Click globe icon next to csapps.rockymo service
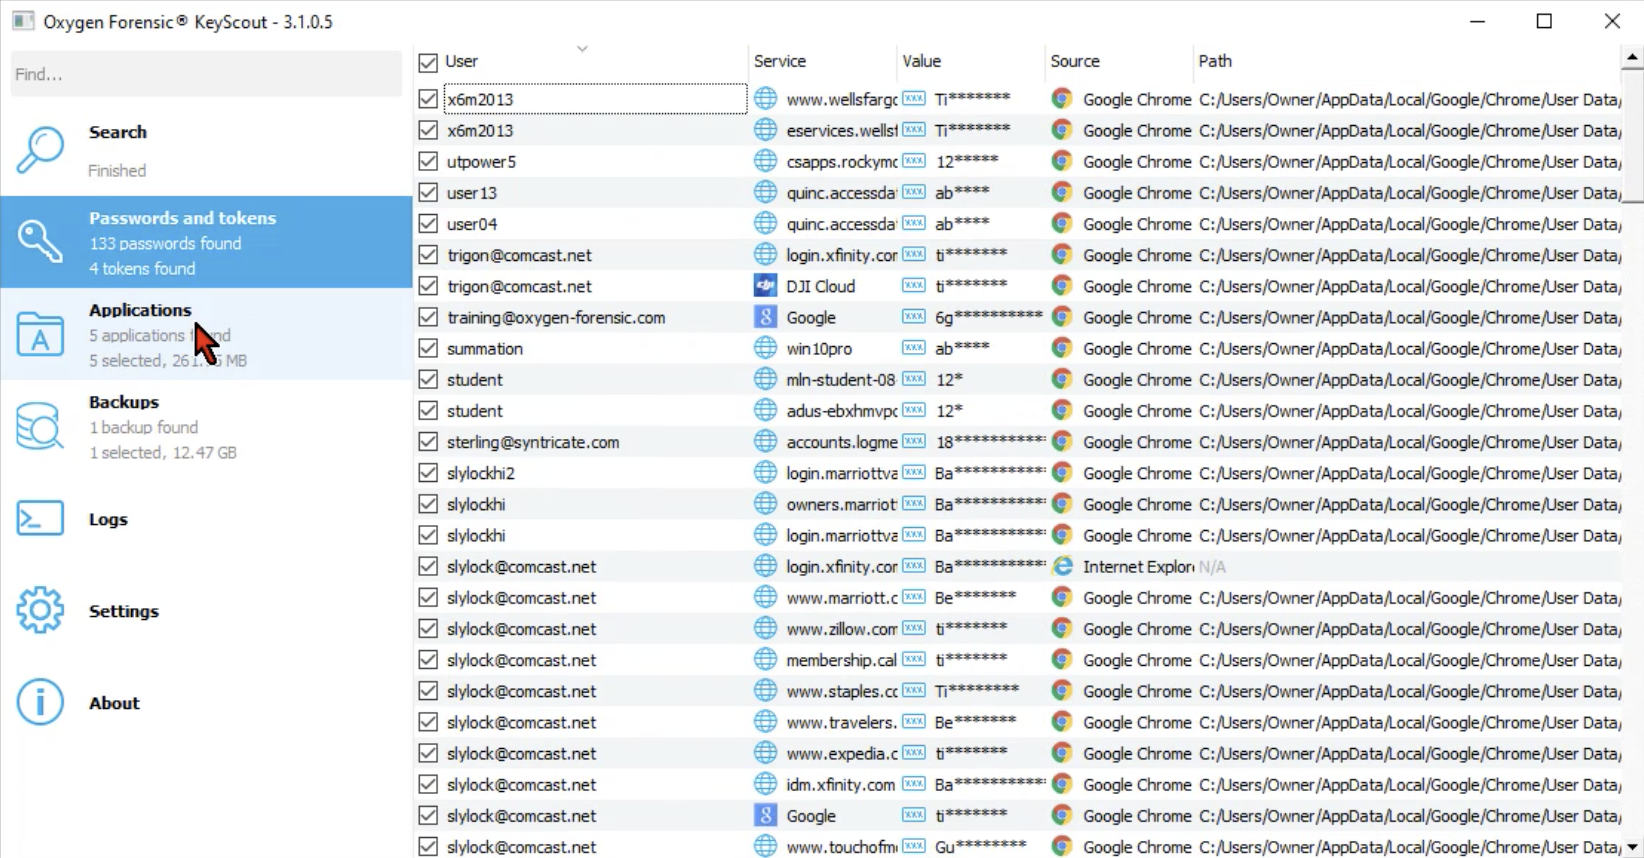This screenshot has width=1644, height=858. pos(765,161)
